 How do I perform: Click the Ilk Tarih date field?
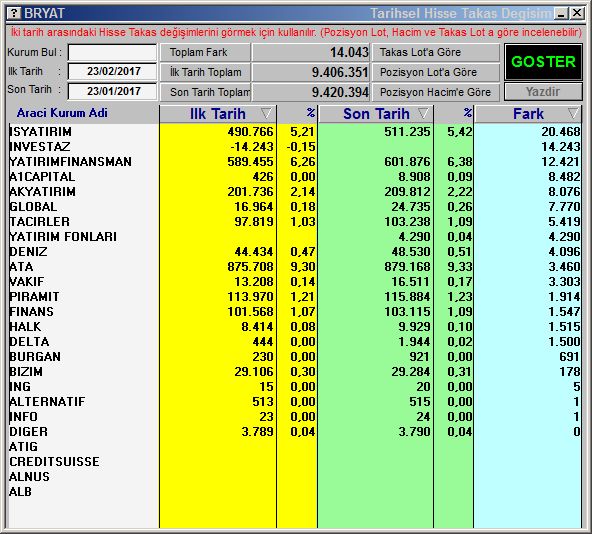point(112,71)
